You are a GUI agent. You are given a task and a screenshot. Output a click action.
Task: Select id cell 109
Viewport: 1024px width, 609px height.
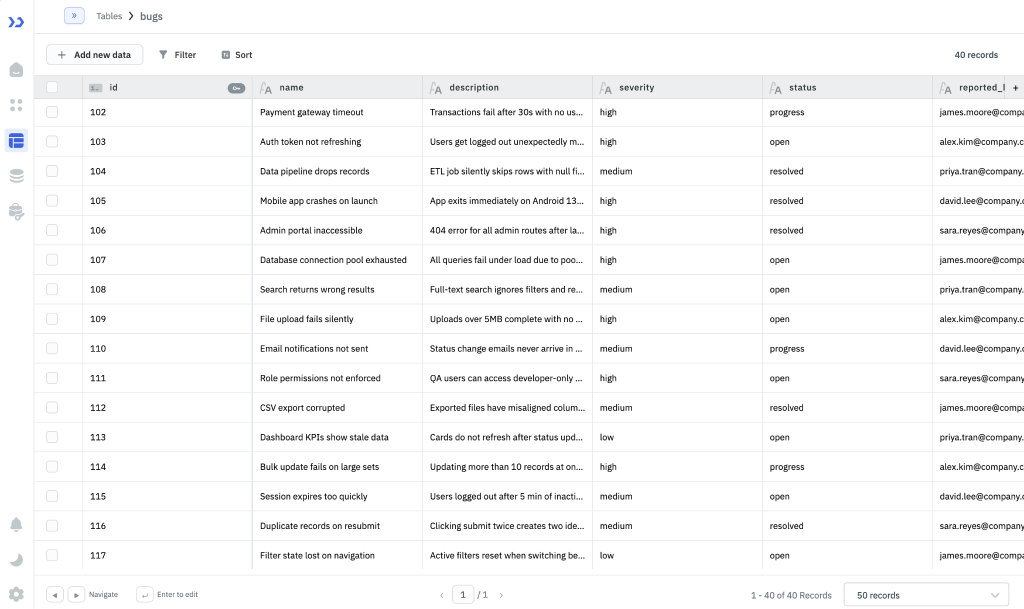167,319
